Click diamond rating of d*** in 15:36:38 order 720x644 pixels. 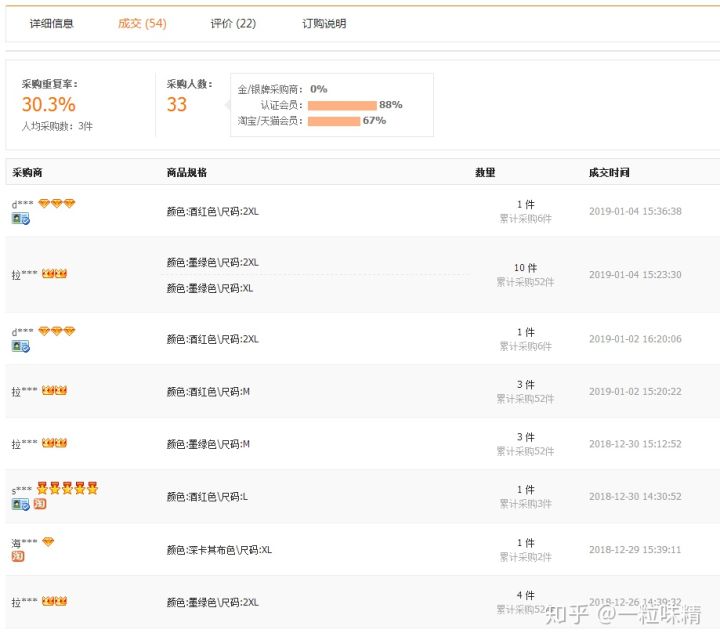(57, 204)
